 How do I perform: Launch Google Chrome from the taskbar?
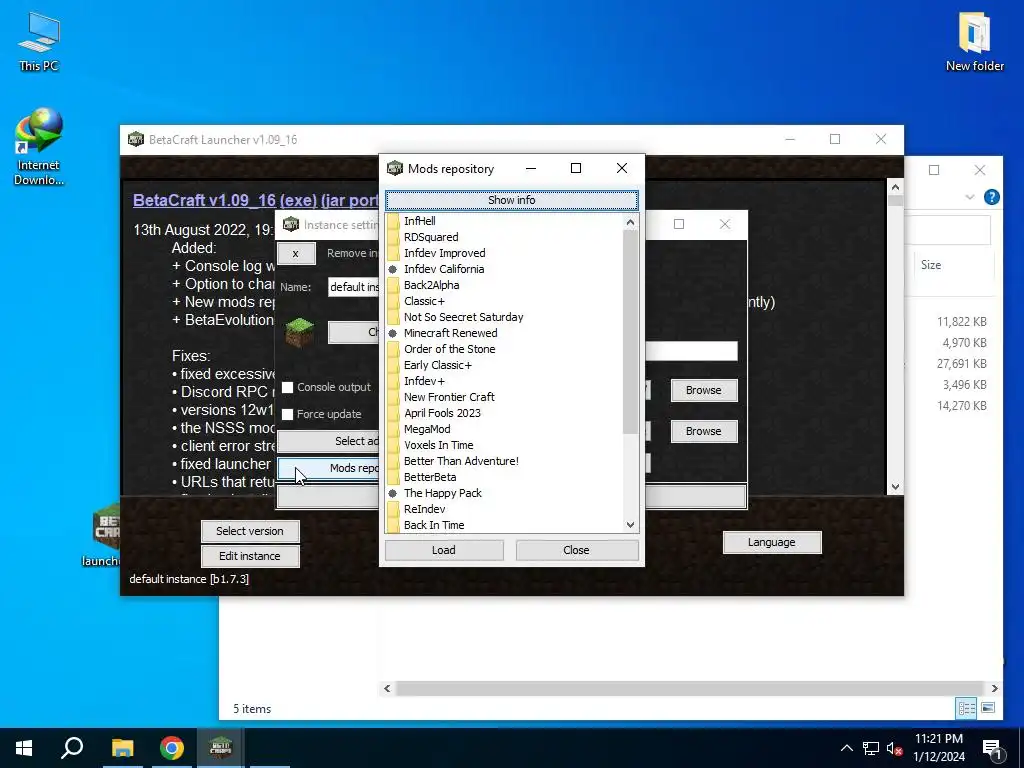pyautogui.click(x=172, y=748)
